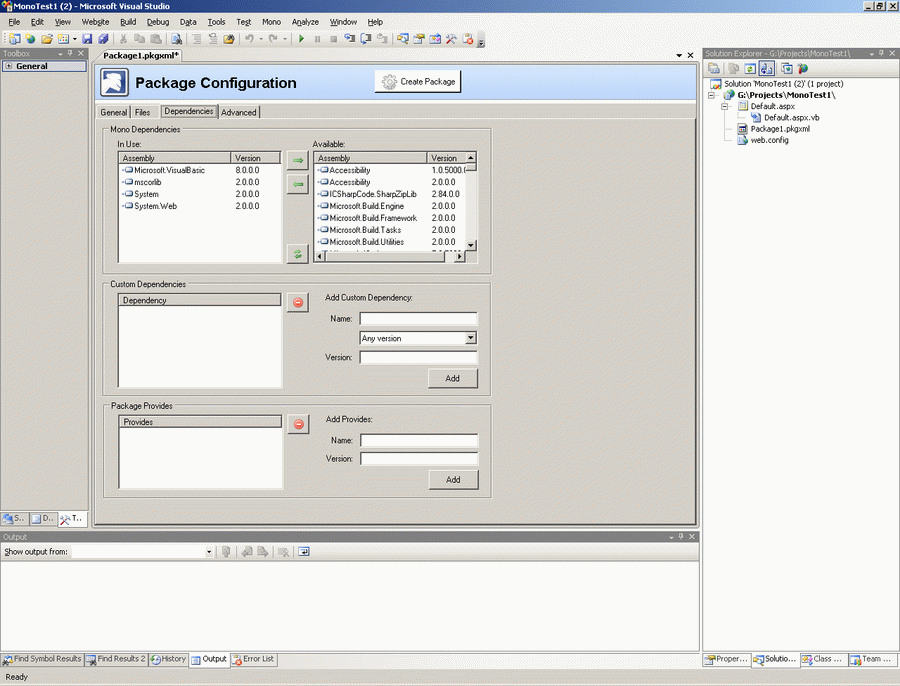
Task: Select System.Web in the In Use list
Action: point(155,206)
